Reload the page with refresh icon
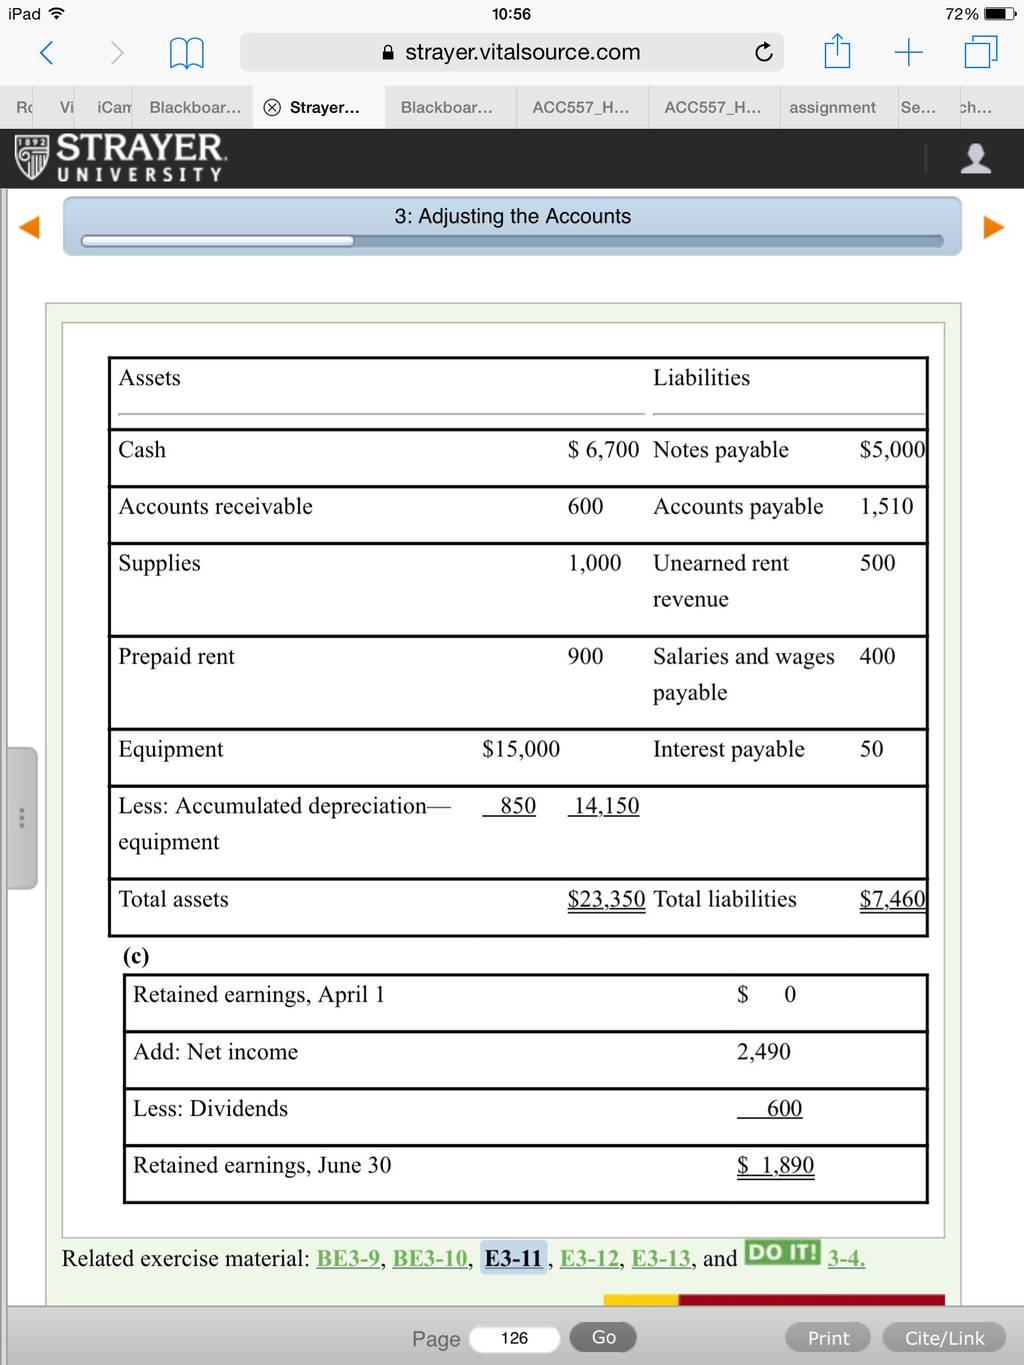 (x=763, y=52)
